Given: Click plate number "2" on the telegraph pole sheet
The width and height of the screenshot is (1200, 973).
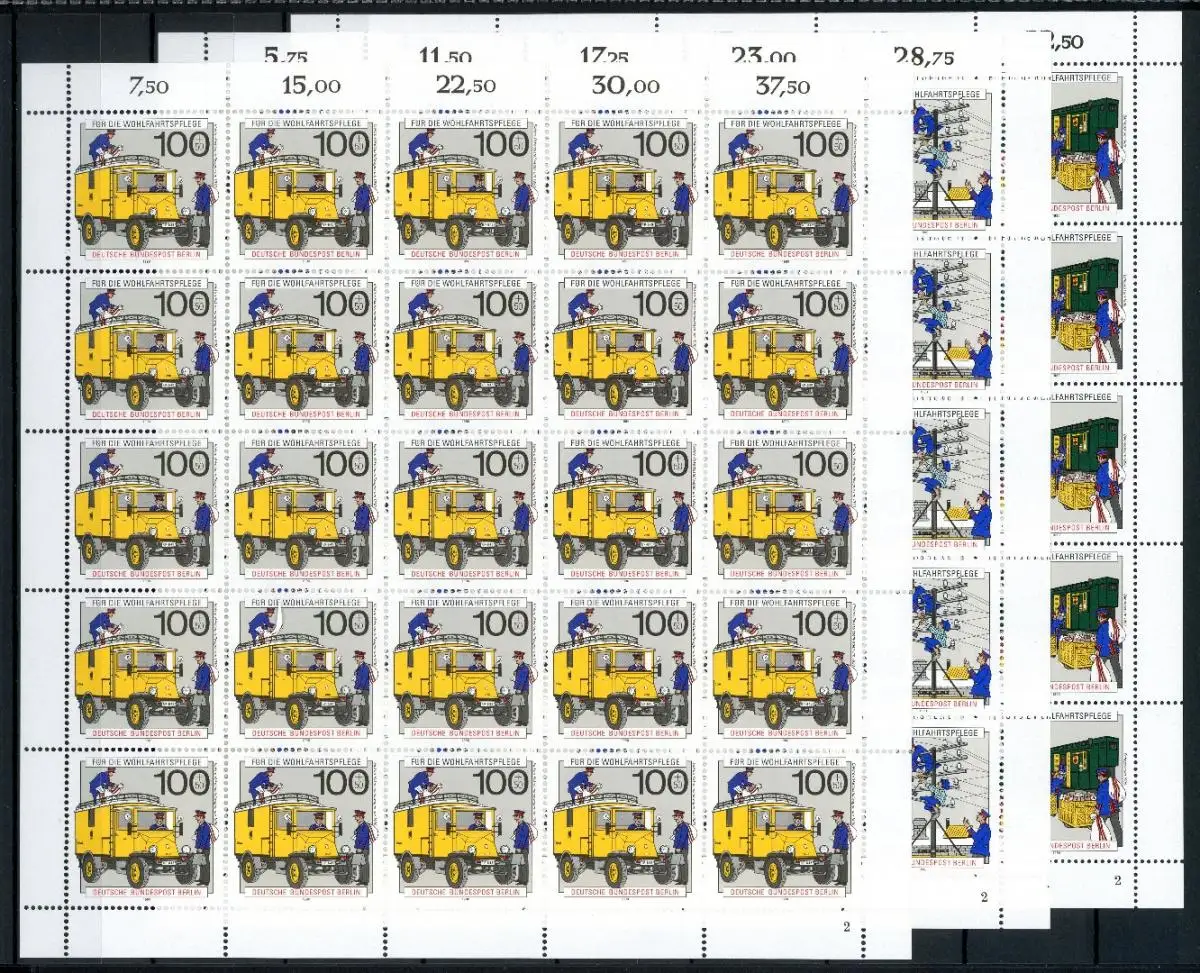Looking at the screenshot, I should pyautogui.click(x=984, y=897).
